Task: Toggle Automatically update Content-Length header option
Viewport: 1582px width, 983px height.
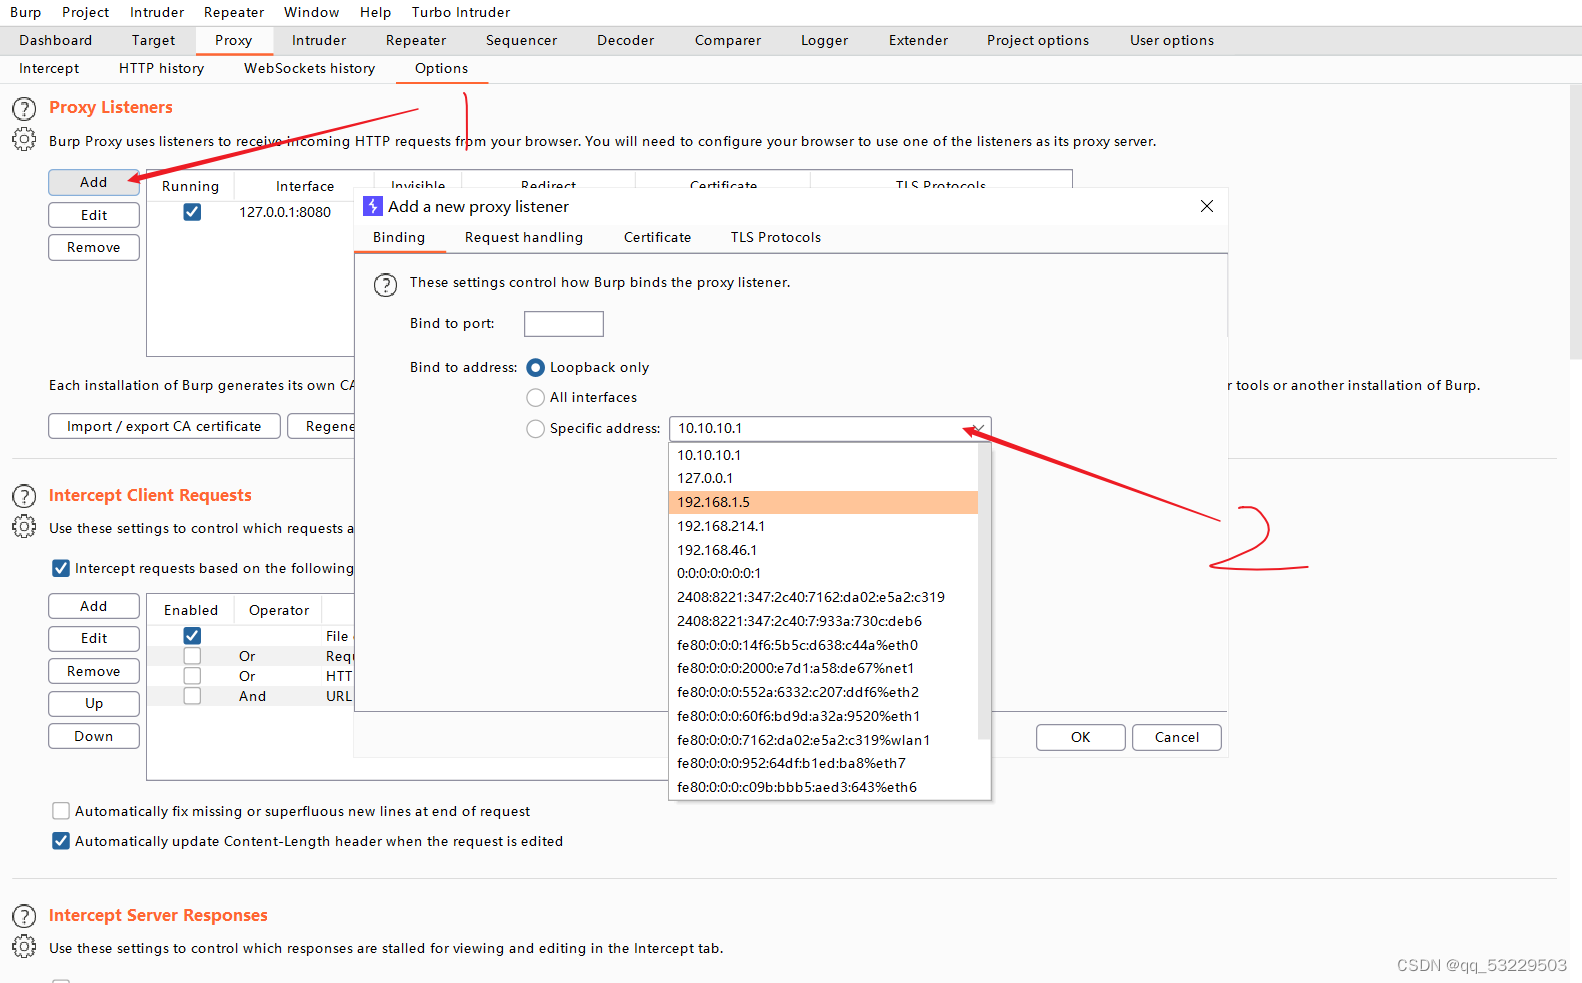Action: tap(61, 841)
